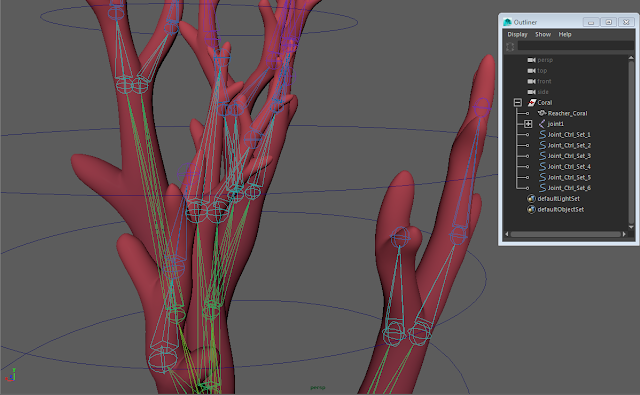640x395 pixels.
Task: Click the Joint_Ctrl_Set_6 curve icon
Action: pyautogui.click(x=542, y=188)
